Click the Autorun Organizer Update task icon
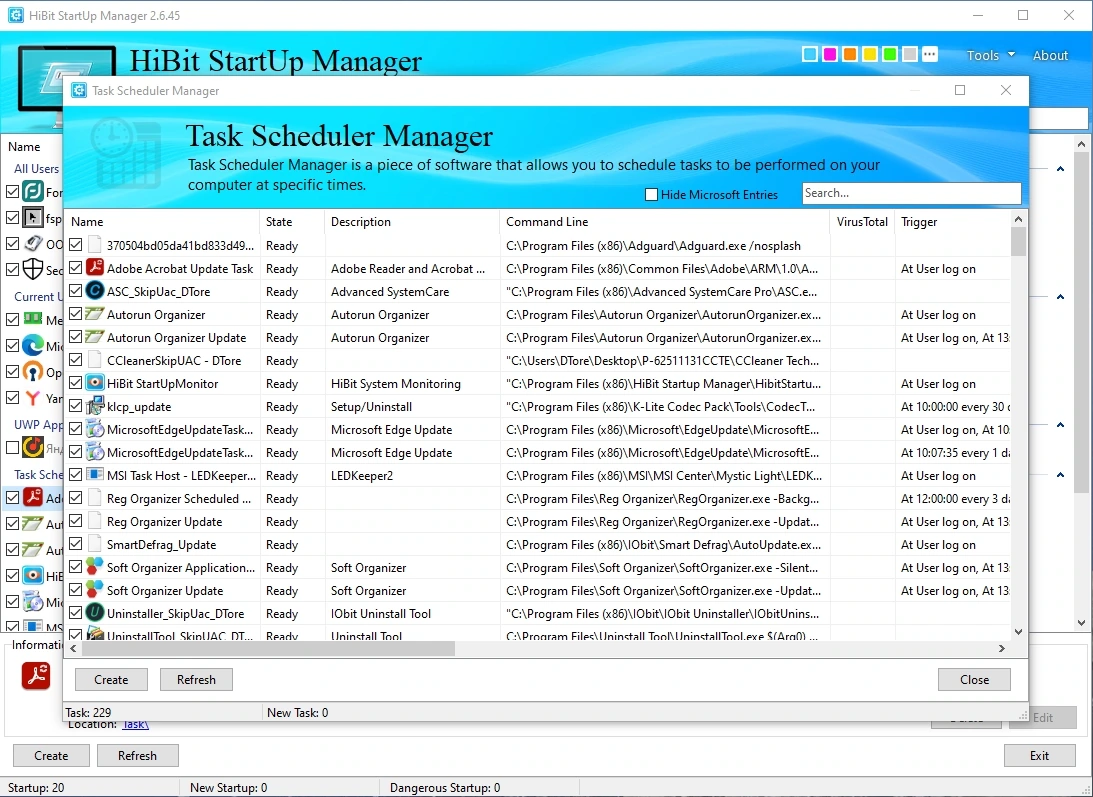1093x797 pixels. [95, 337]
